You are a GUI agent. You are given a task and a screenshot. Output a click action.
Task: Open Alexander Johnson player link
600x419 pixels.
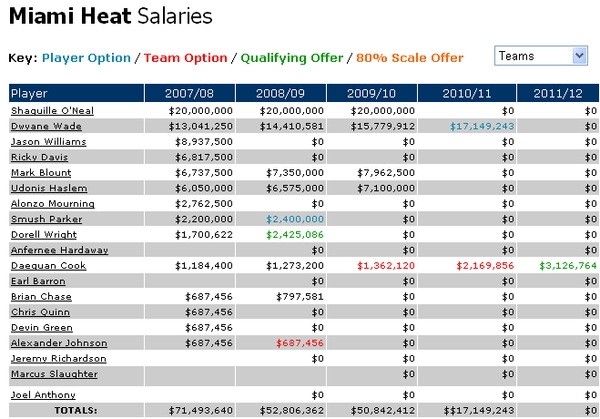pyautogui.click(x=59, y=343)
